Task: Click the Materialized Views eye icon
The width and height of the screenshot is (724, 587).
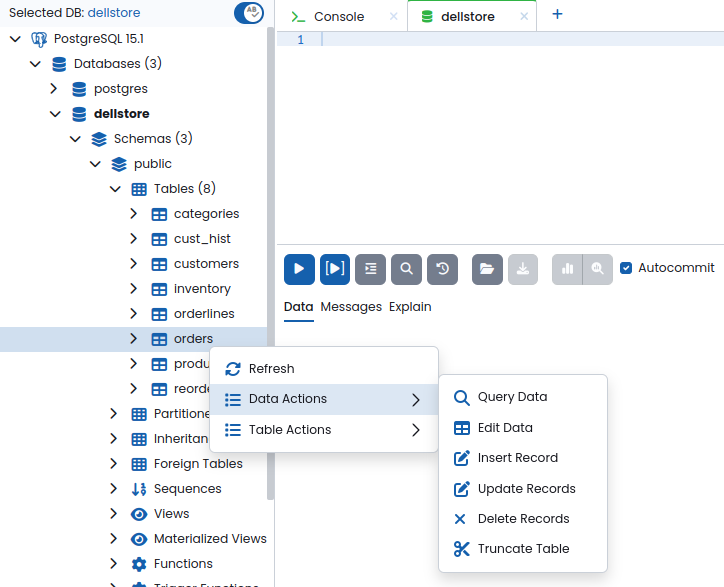Action: (x=139, y=539)
